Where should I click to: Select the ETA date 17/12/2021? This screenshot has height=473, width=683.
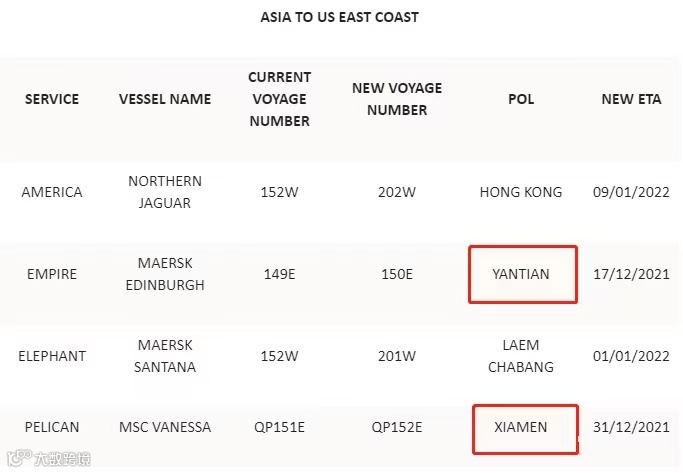[631, 274]
